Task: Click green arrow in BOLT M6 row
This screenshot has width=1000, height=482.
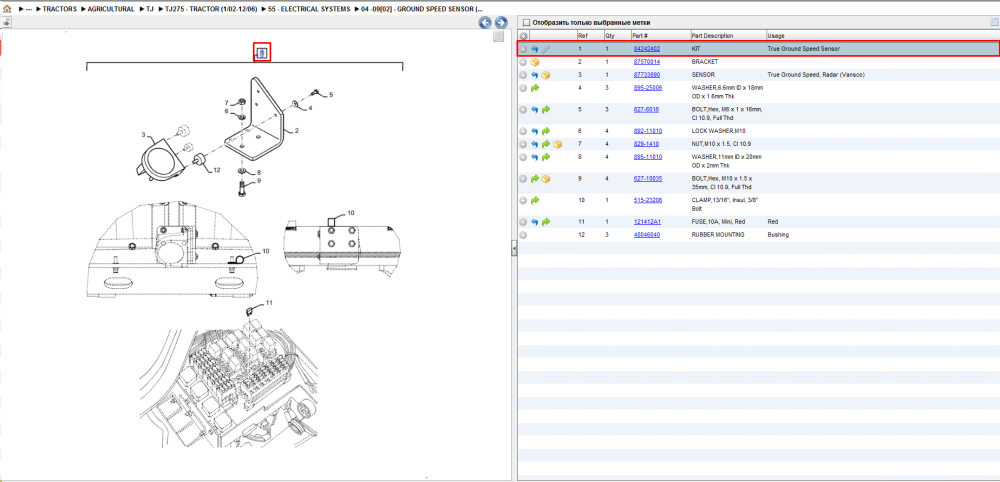Action: pos(545,110)
